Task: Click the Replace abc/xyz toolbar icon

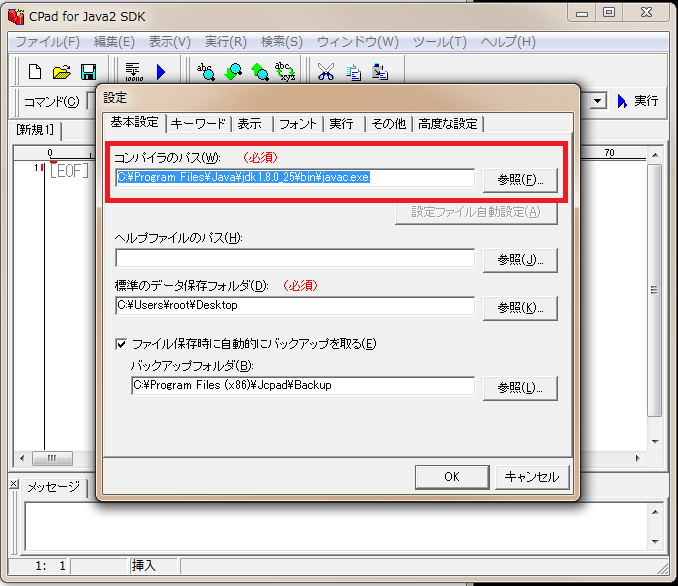Action: coord(286,71)
